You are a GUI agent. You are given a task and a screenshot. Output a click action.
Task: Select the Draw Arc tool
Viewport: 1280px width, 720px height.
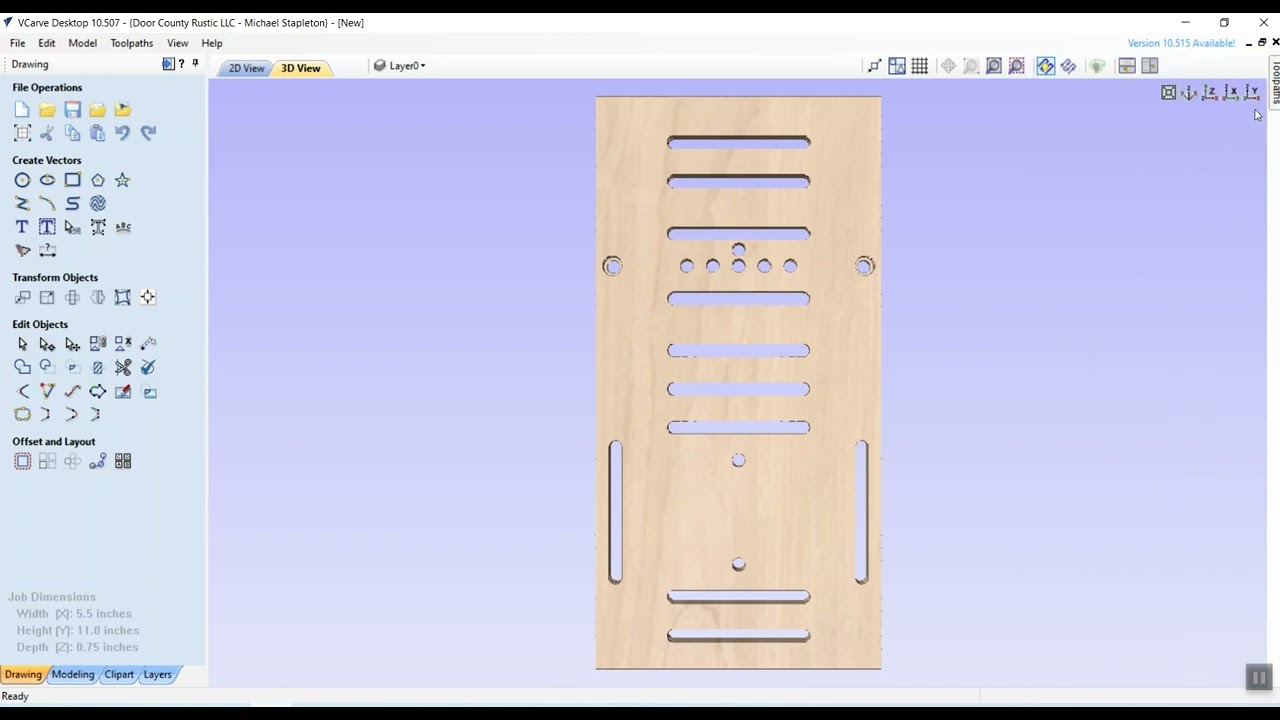pos(47,203)
